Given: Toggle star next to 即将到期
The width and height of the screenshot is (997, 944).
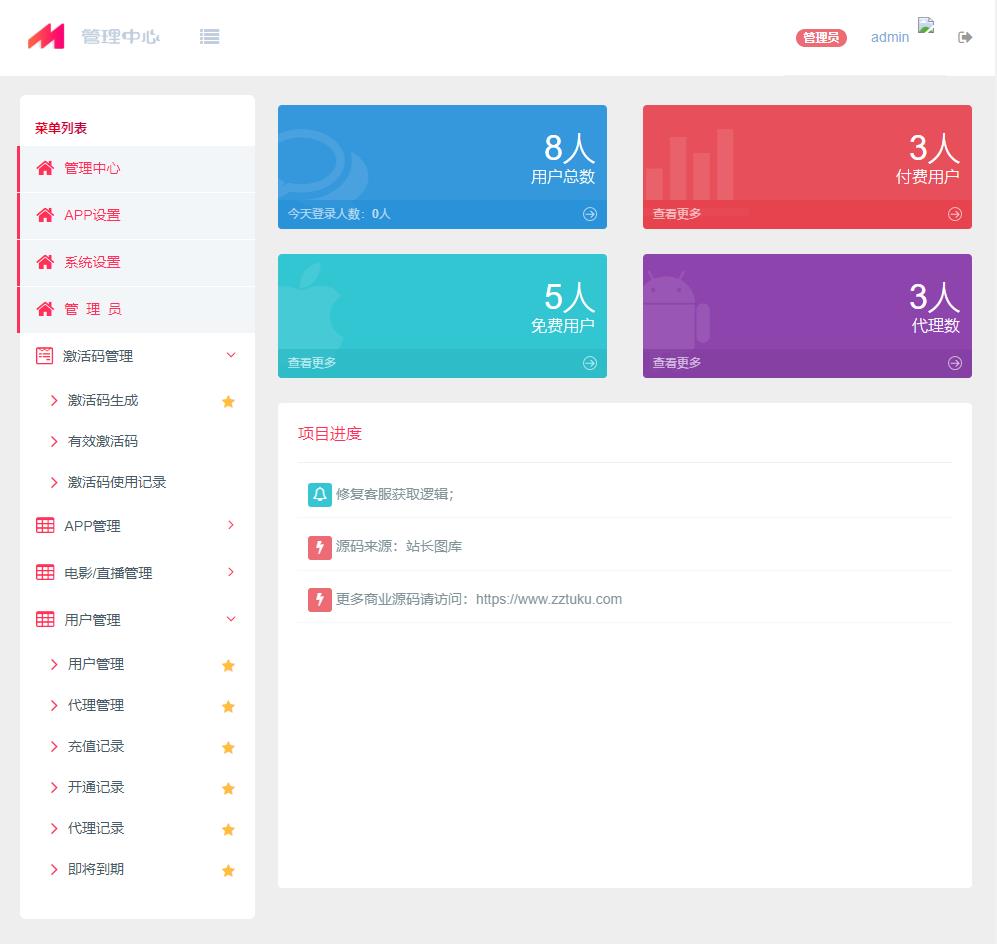Looking at the screenshot, I should [x=228, y=871].
